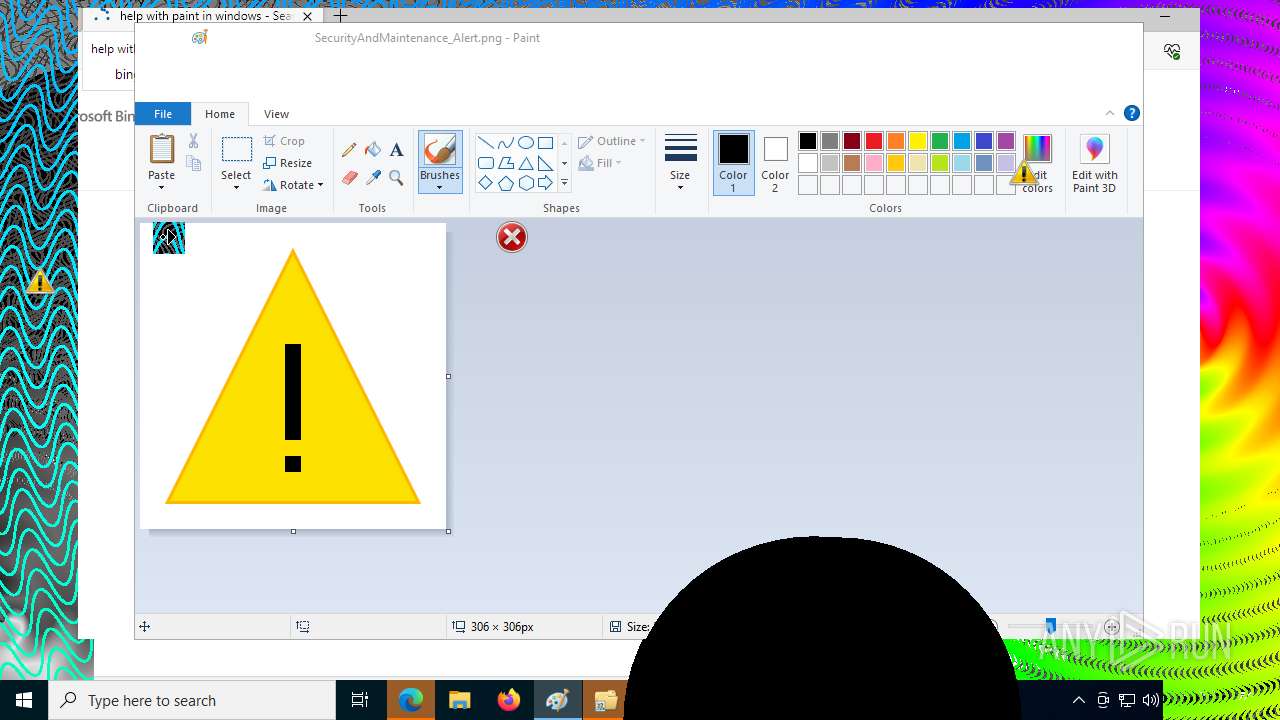Image resolution: width=1280 pixels, height=720 pixels.
Task: Select the Rectangle shape
Action: 546,143
